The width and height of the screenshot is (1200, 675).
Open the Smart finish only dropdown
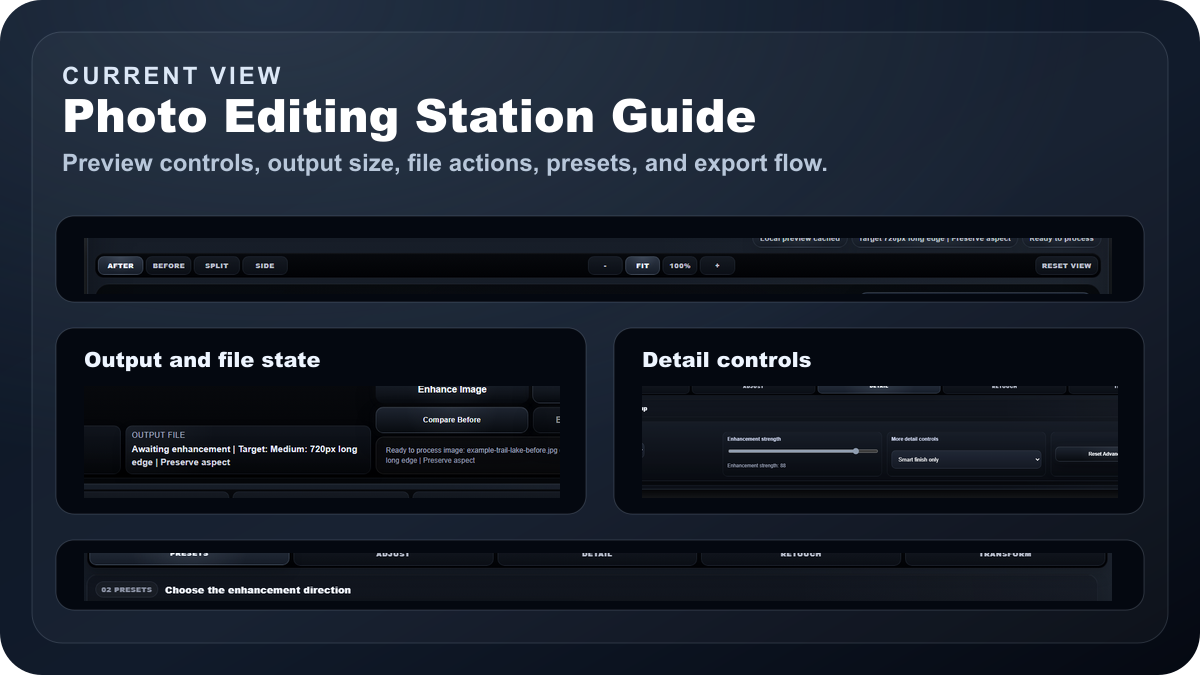click(966, 459)
